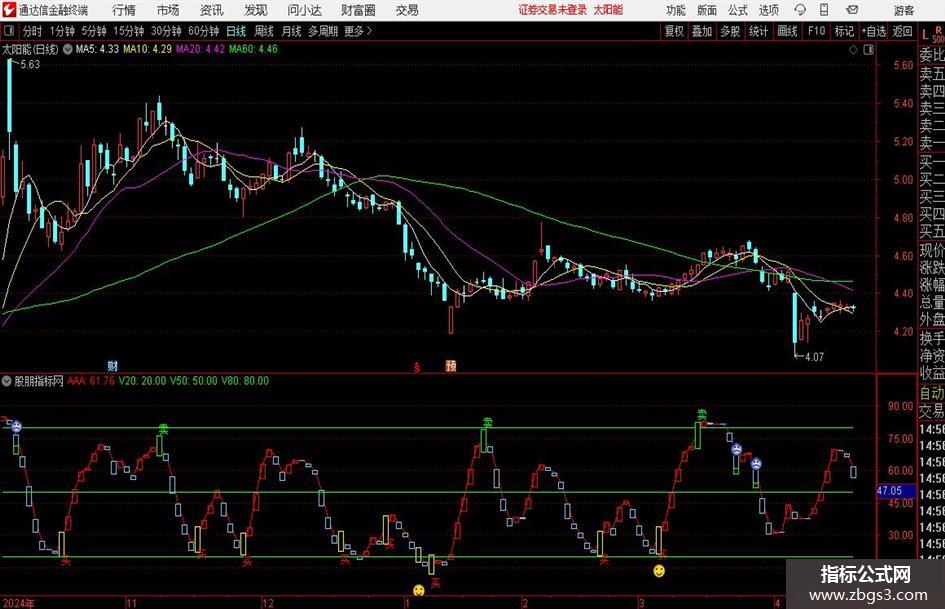
Task: Click the 通达信 red logo icon
Action: (8, 10)
